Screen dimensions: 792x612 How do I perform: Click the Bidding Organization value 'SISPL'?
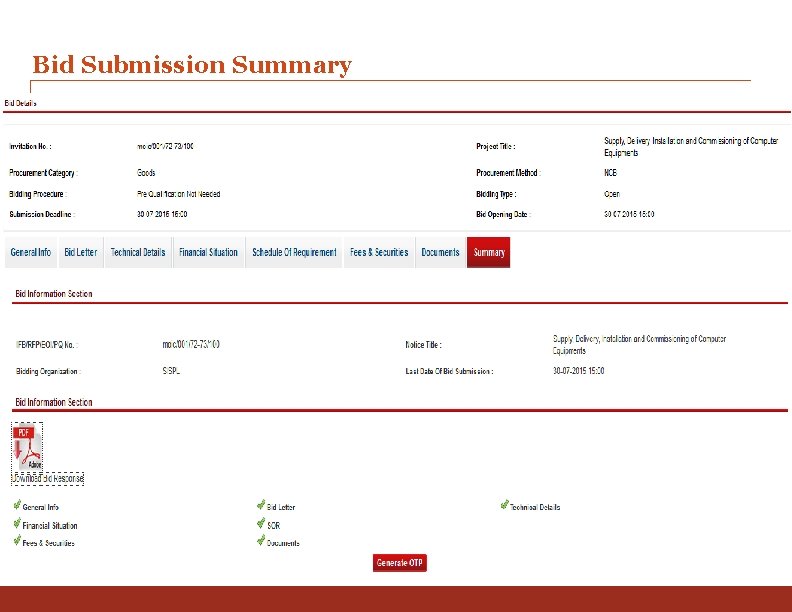pyautogui.click(x=171, y=371)
